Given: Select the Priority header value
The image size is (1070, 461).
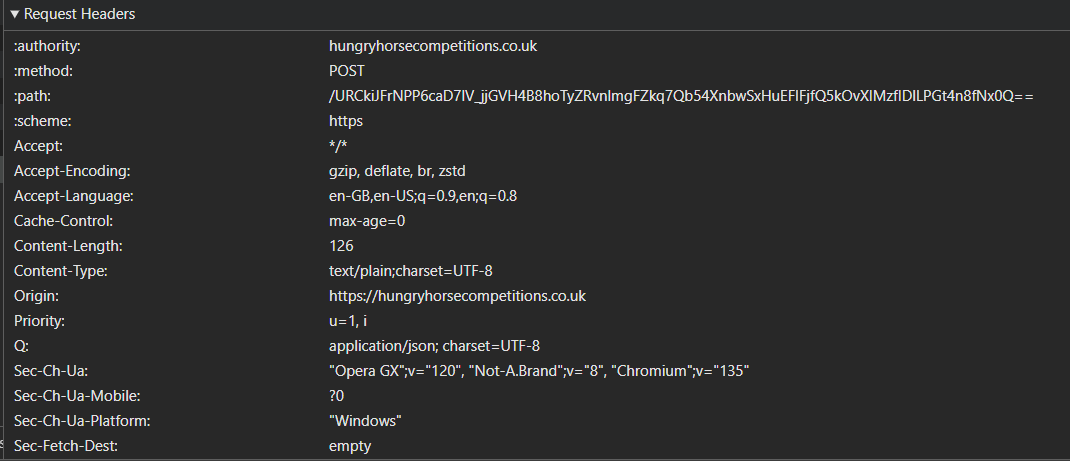Looking at the screenshot, I should pyautogui.click(x=348, y=321).
